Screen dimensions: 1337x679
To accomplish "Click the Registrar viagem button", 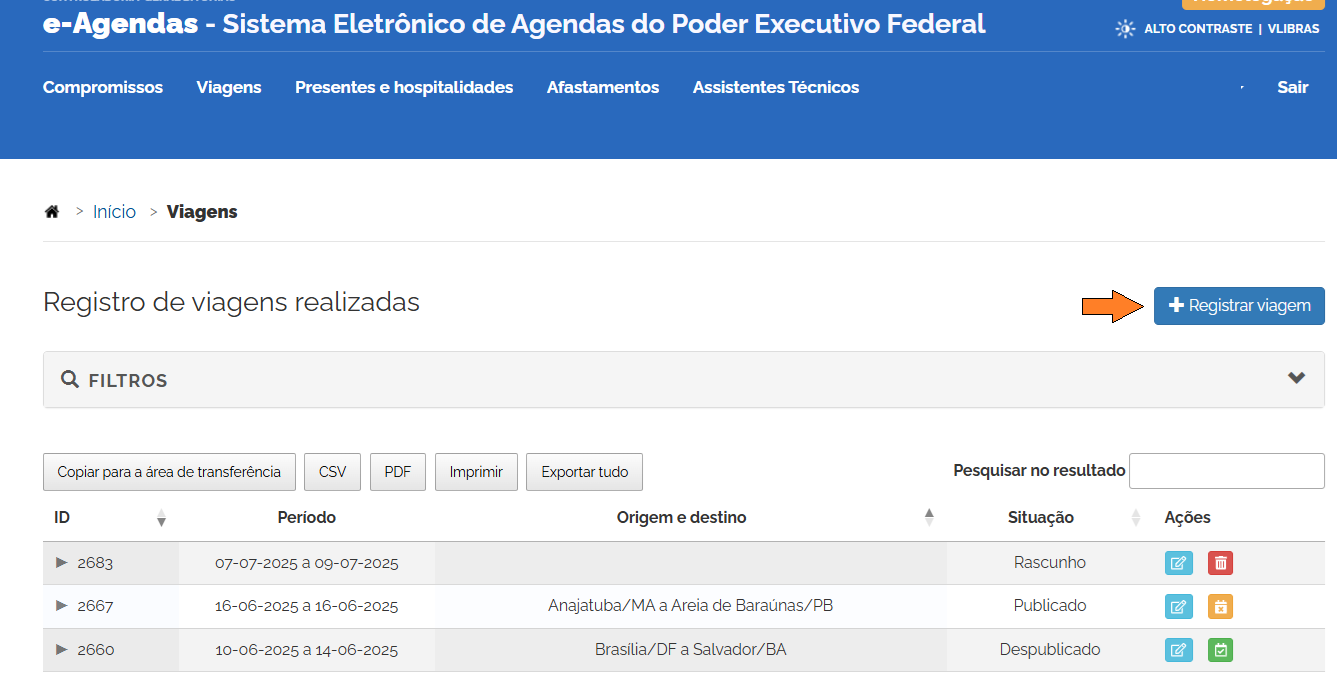I will click(x=1239, y=306).
